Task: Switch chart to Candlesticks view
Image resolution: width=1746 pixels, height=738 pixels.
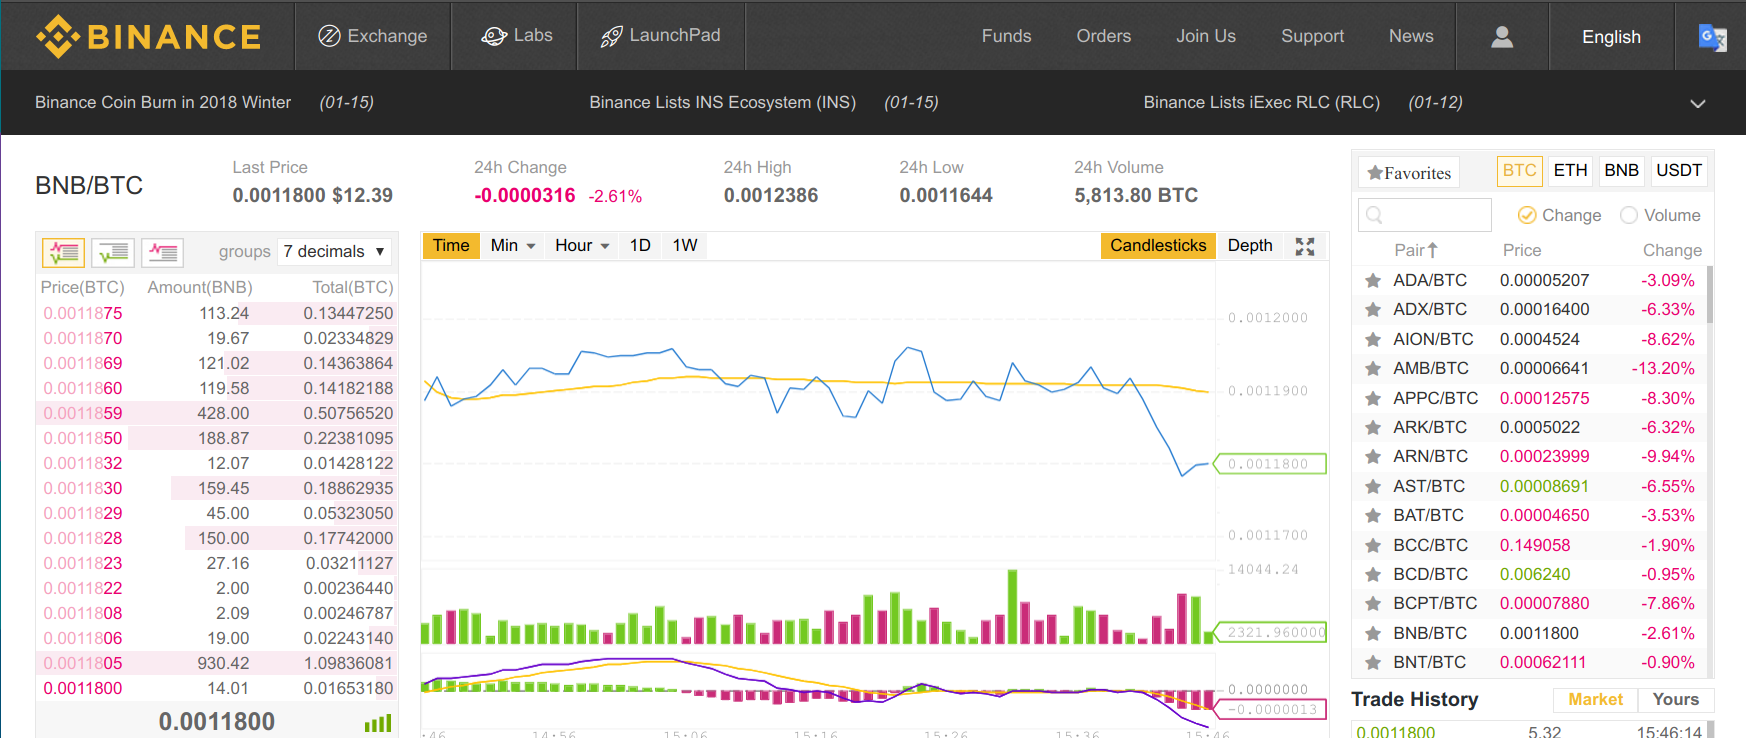Action: pos(1158,246)
